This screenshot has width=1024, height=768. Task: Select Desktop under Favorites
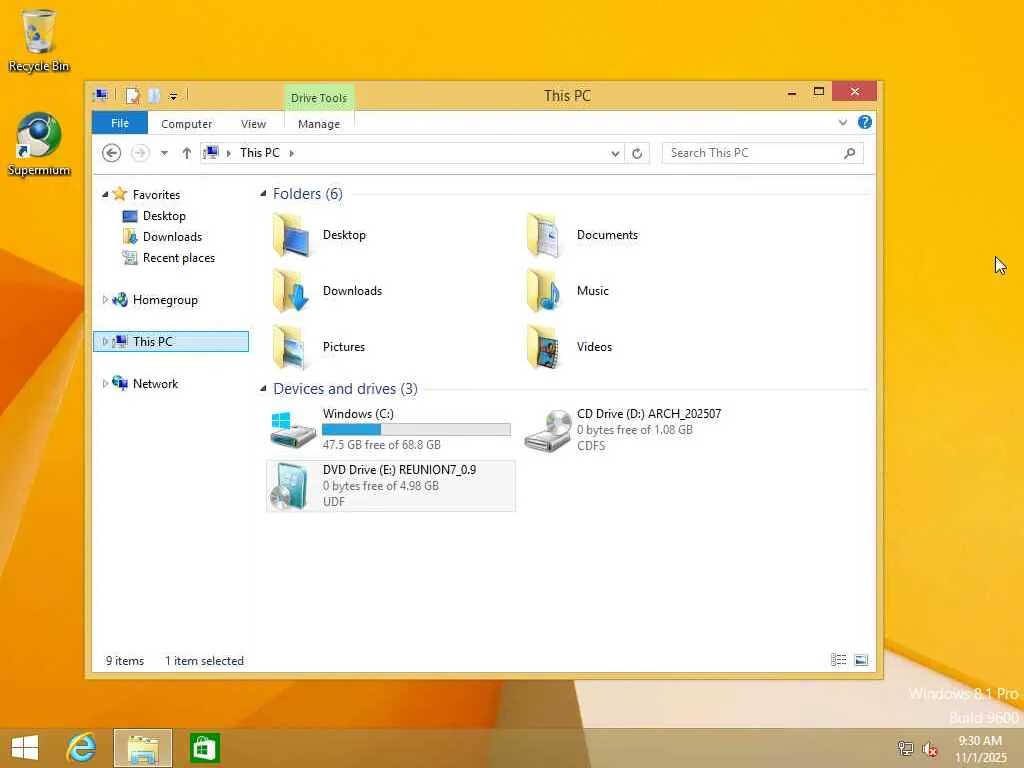coord(164,216)
